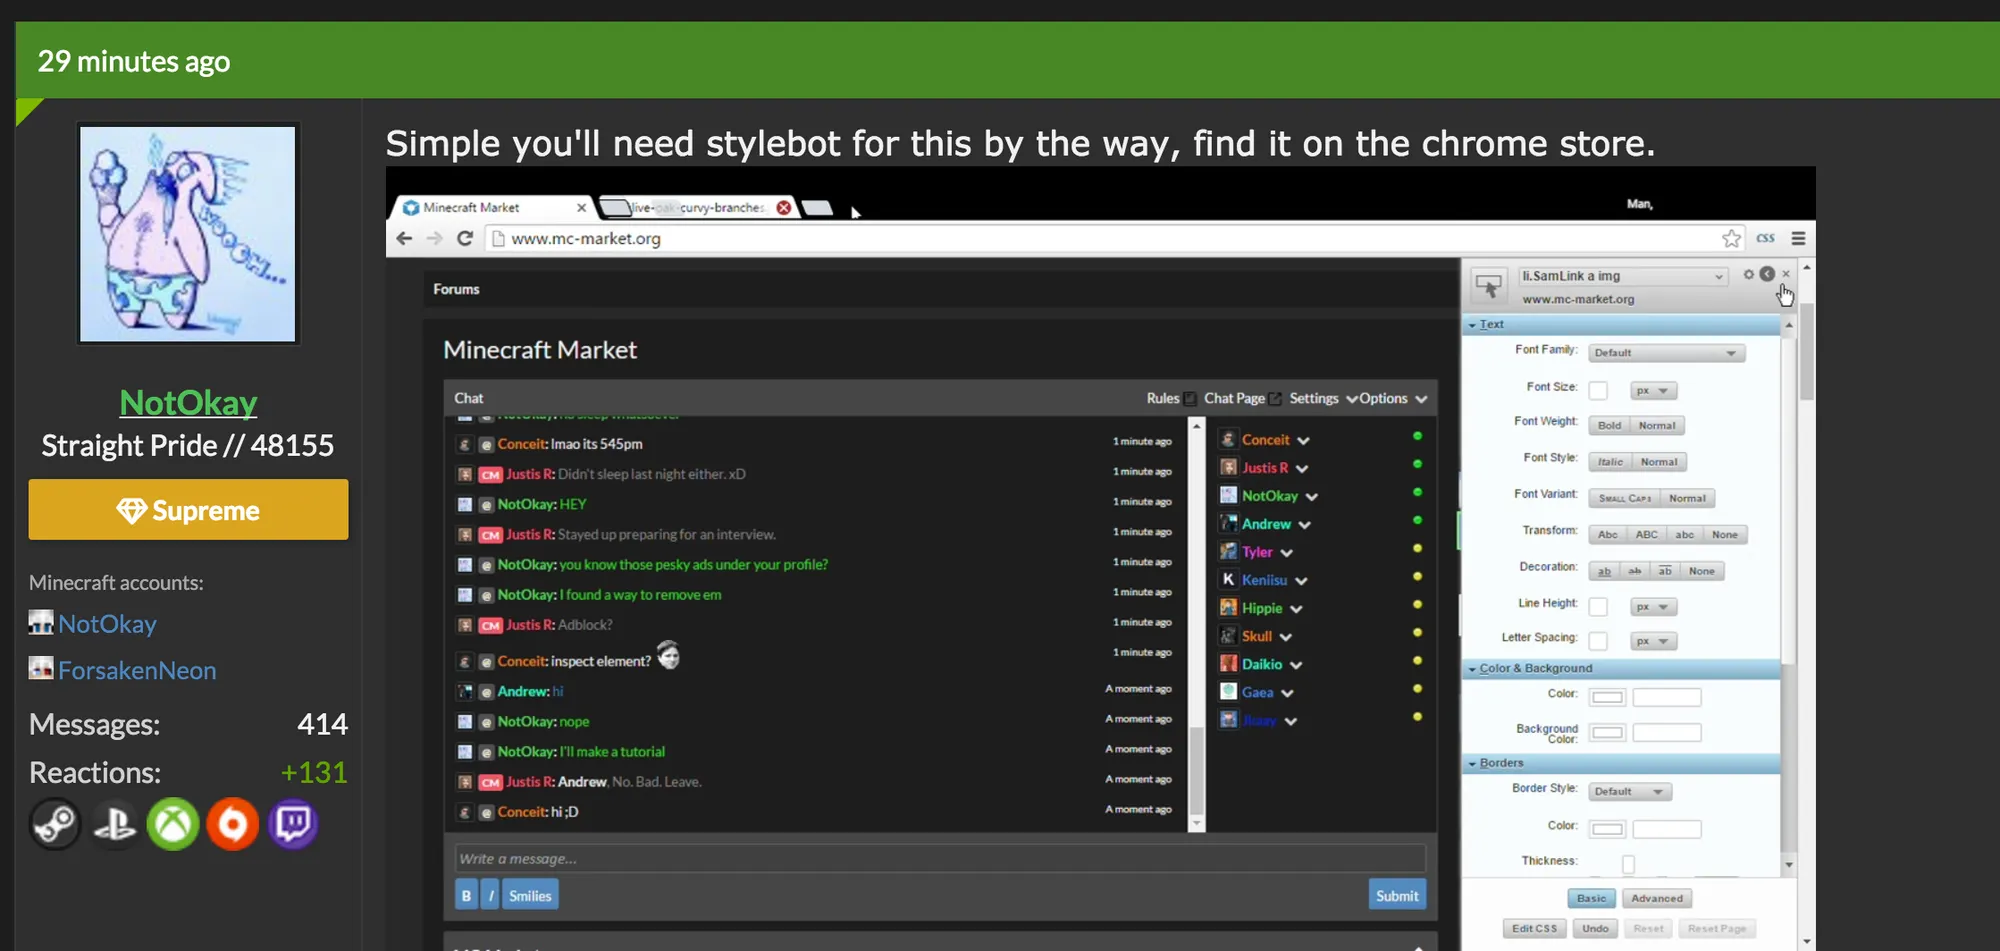Set Font Weight to Bold

click(x=1609, y=425)
